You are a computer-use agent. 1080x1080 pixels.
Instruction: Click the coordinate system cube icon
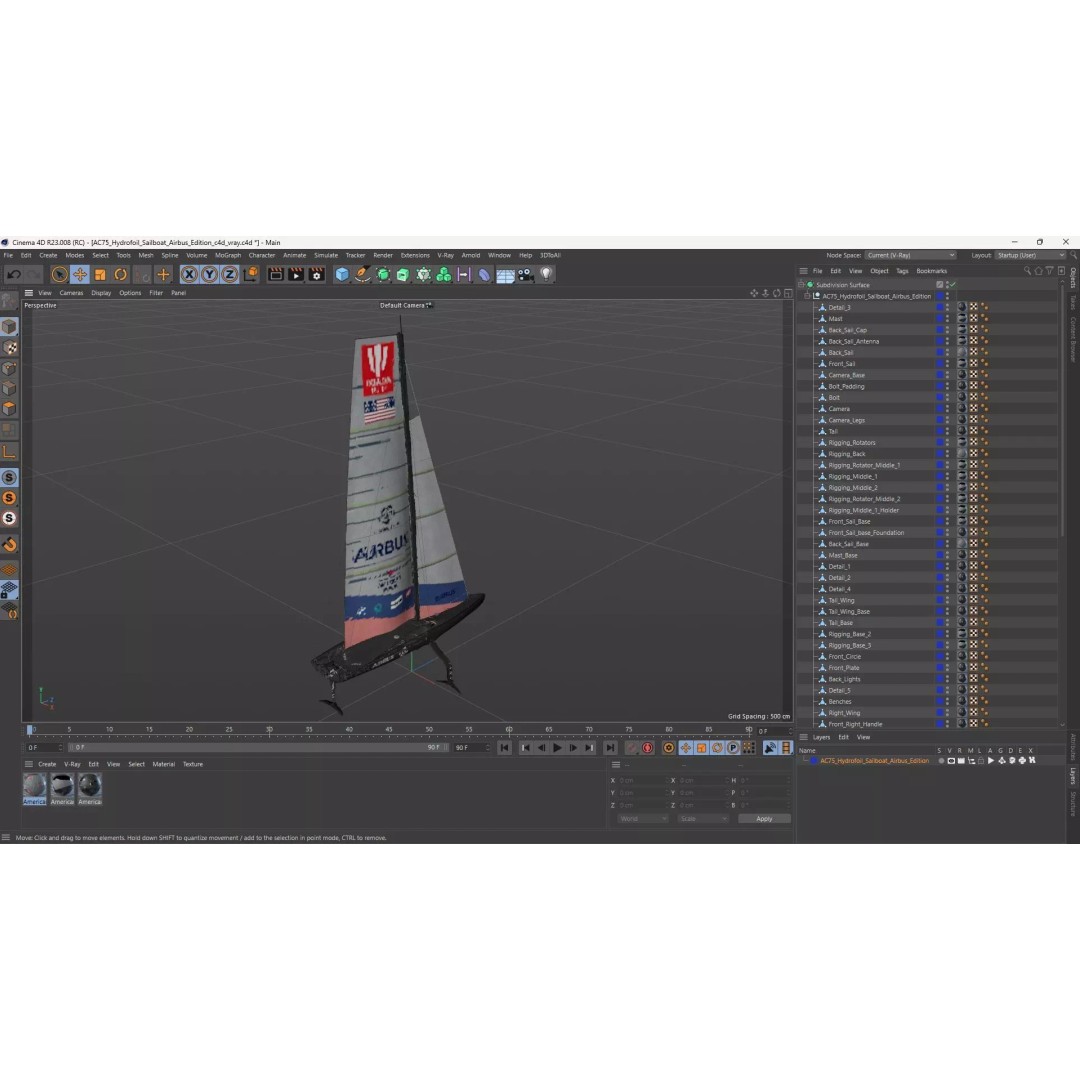(x=251, y=274)
